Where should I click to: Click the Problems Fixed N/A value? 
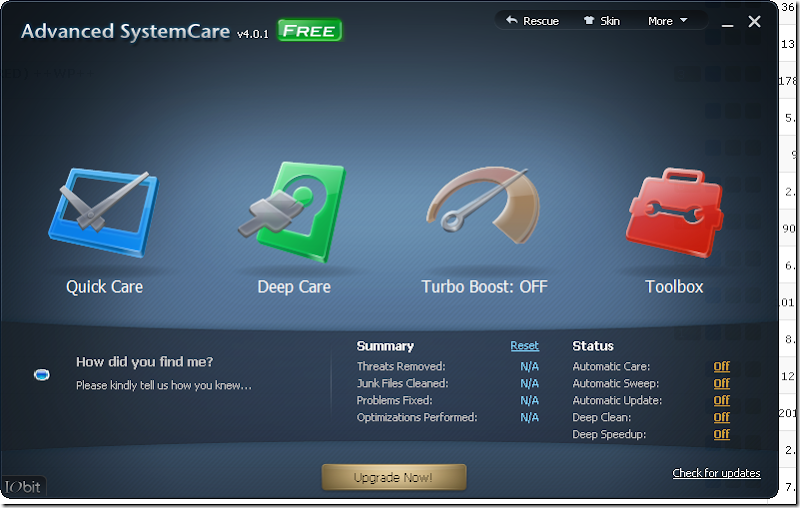[530, 400]
